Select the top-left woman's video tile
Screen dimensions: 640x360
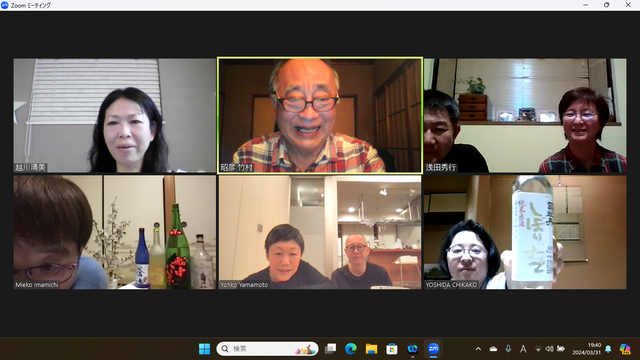click(x=115, y=116)
